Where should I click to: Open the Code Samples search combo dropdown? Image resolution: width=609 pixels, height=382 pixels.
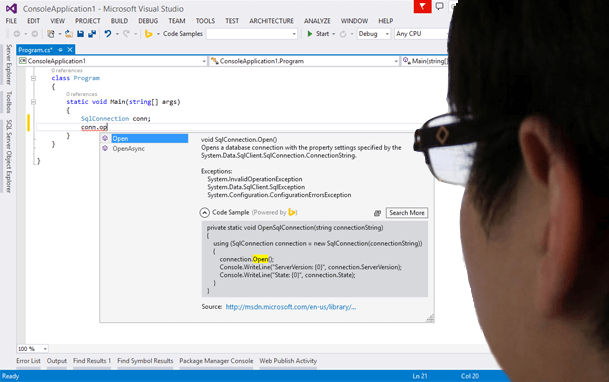pyautogui.click(x=294, y=34)
